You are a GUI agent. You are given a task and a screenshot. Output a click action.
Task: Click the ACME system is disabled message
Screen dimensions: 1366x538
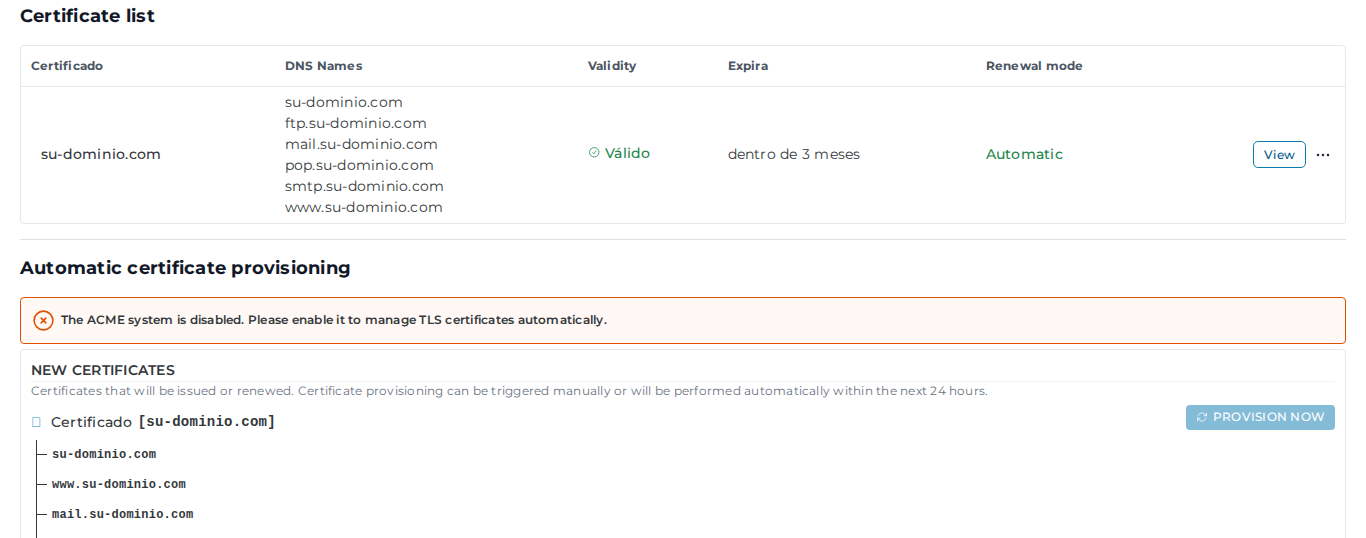334,320
